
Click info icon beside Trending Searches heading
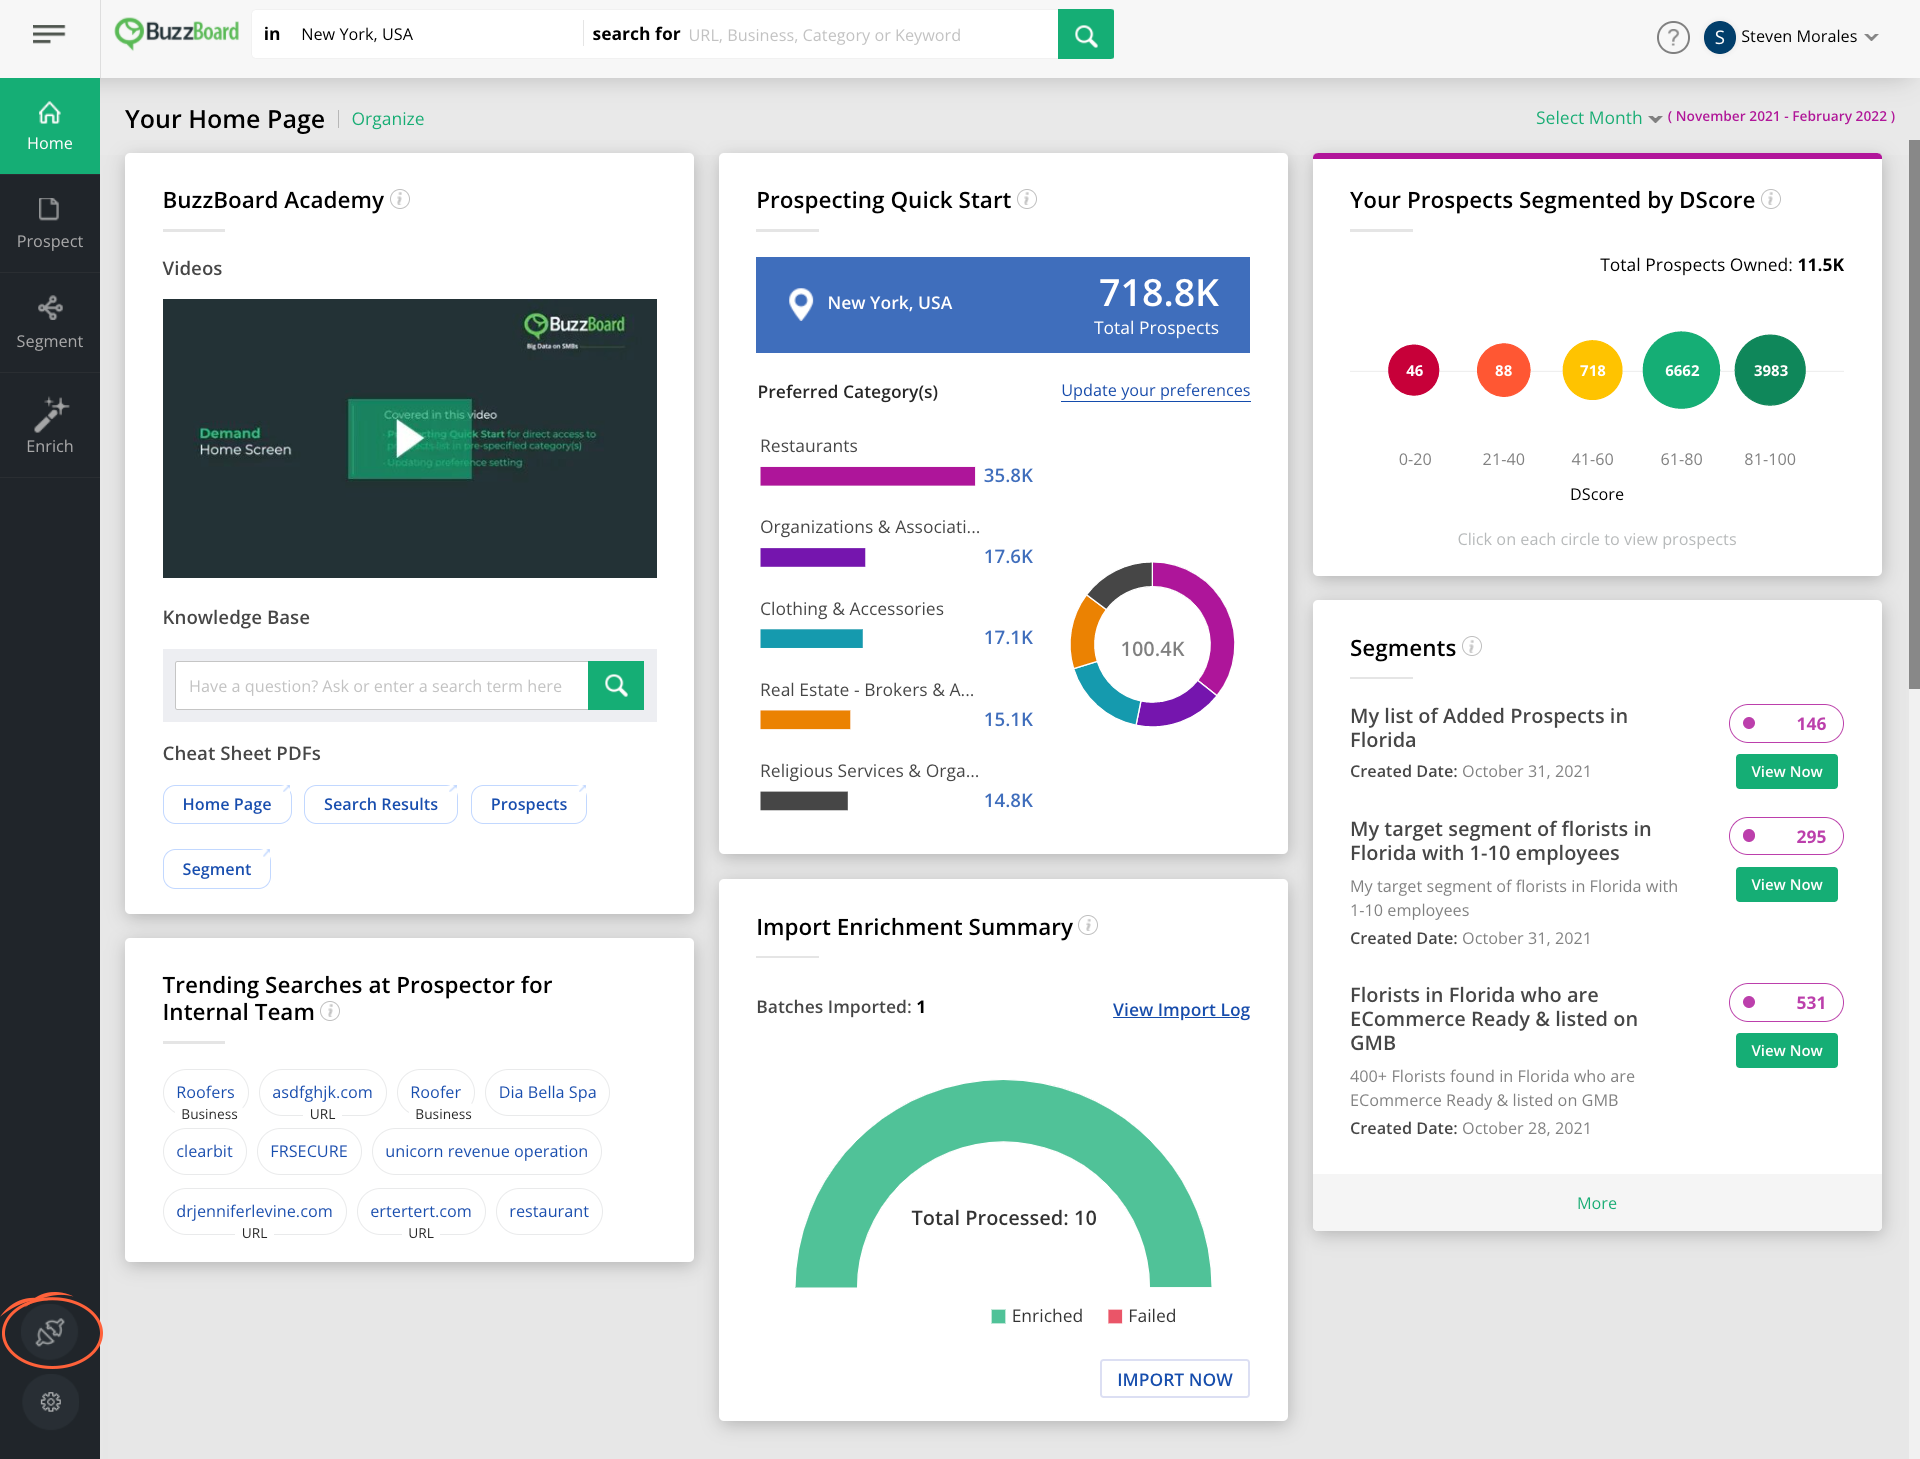330,1011
